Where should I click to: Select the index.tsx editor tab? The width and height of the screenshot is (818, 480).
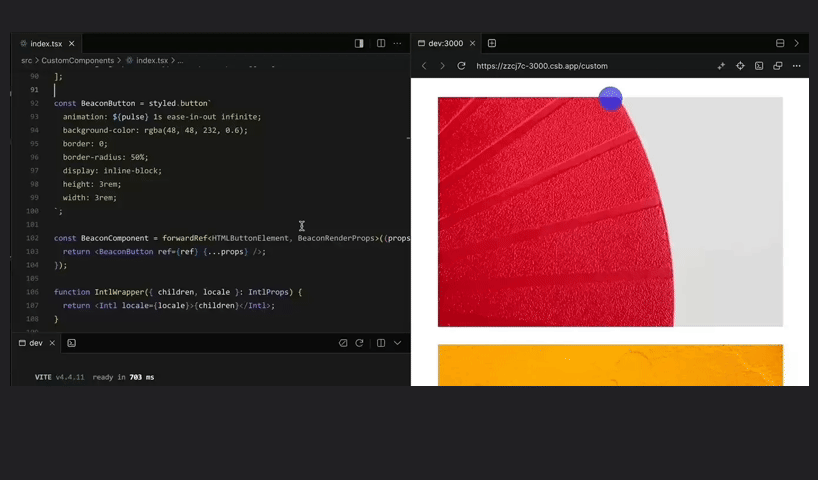(46, 44)
